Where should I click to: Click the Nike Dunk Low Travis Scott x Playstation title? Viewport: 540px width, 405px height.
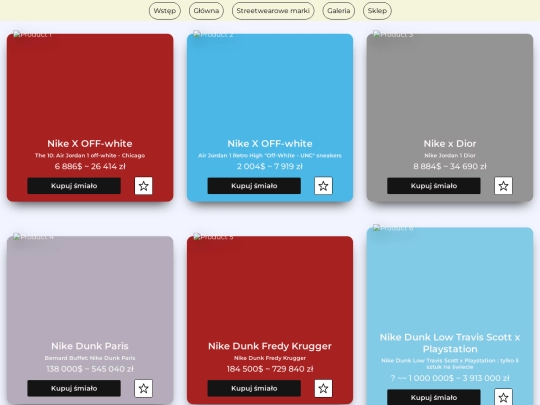coord(450,343)
